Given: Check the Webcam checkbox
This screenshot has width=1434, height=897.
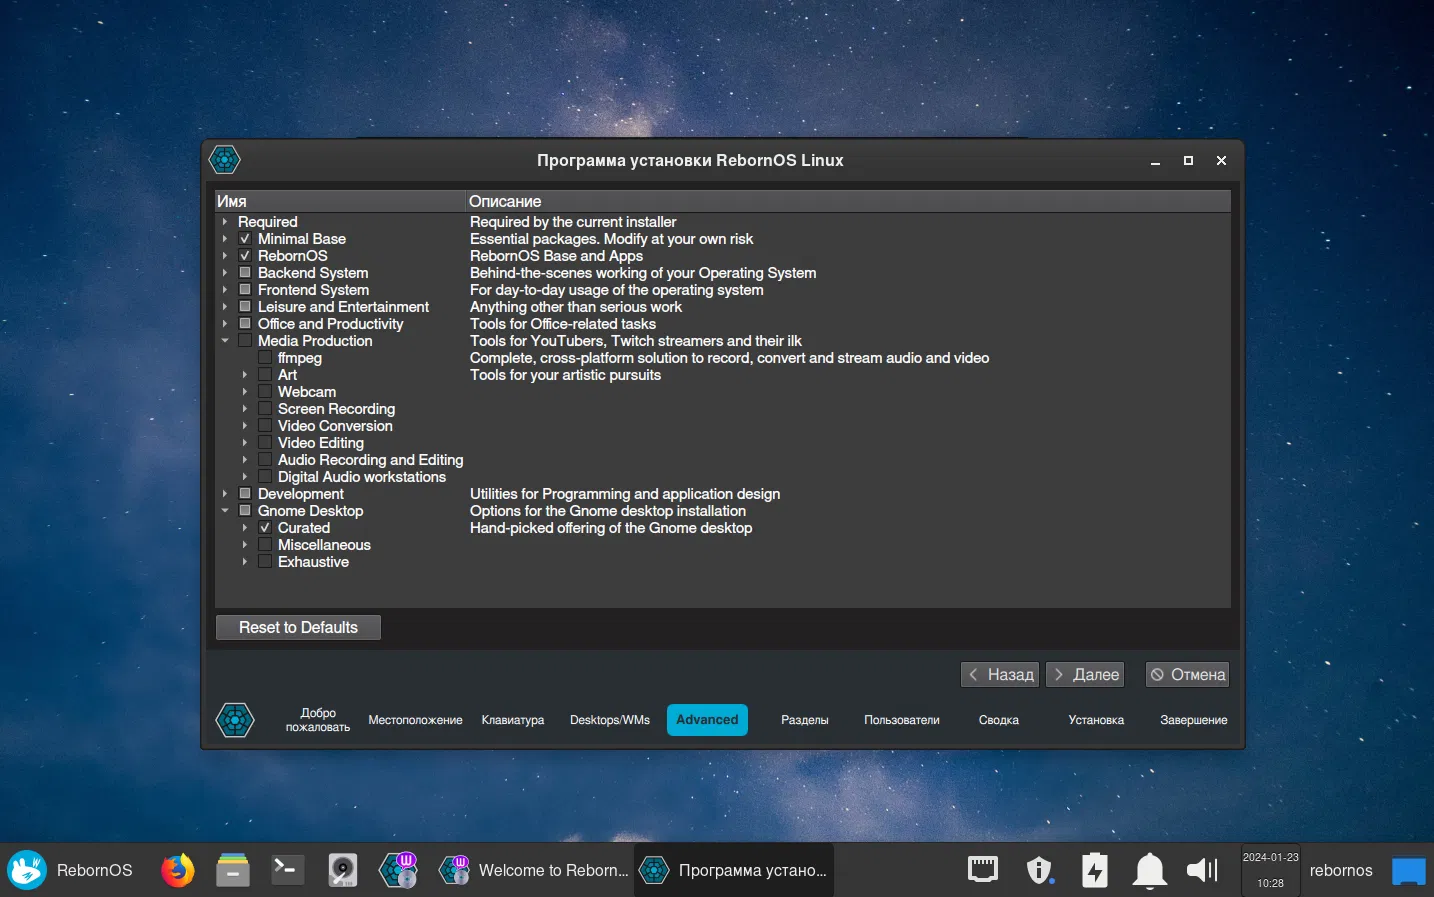Looking at the screenshot, I should [x=265, y=392].
